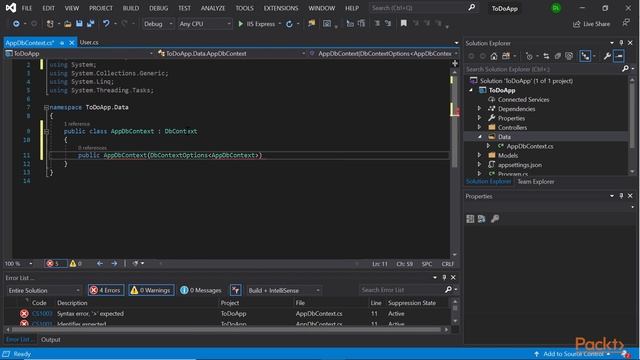The height and width of the screenshot is (360, 640).
Task: Click the Home icon in Solution Explorer
Action: click(x=494, y=56)
